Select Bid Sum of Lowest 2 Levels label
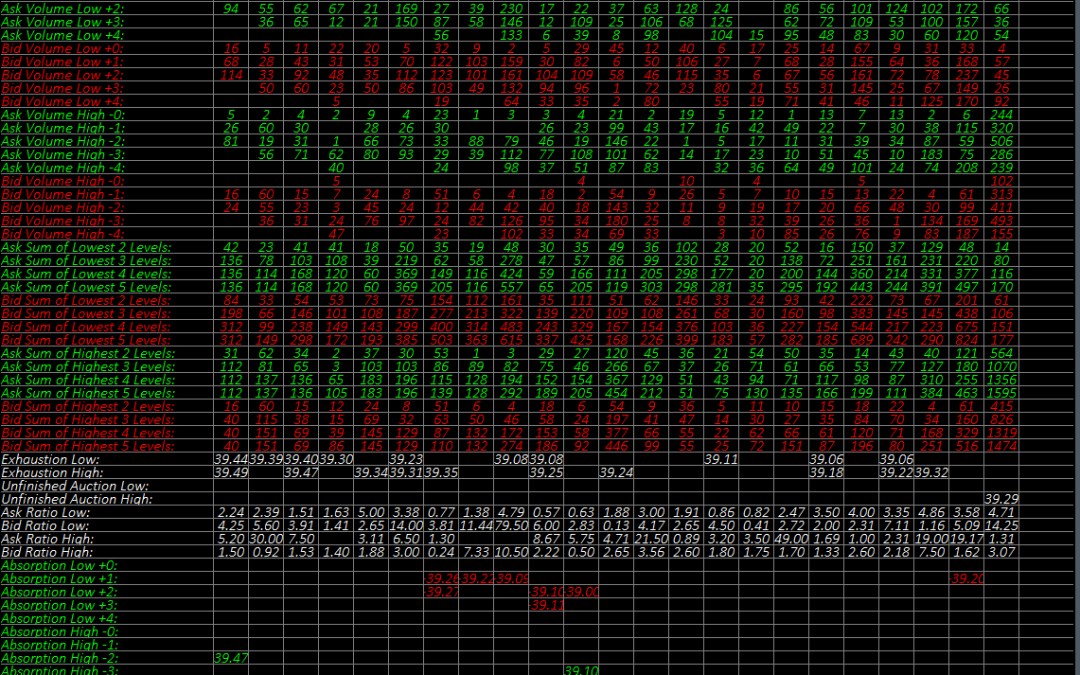This screenshot has height=675, width=1080. click(85, 300)
